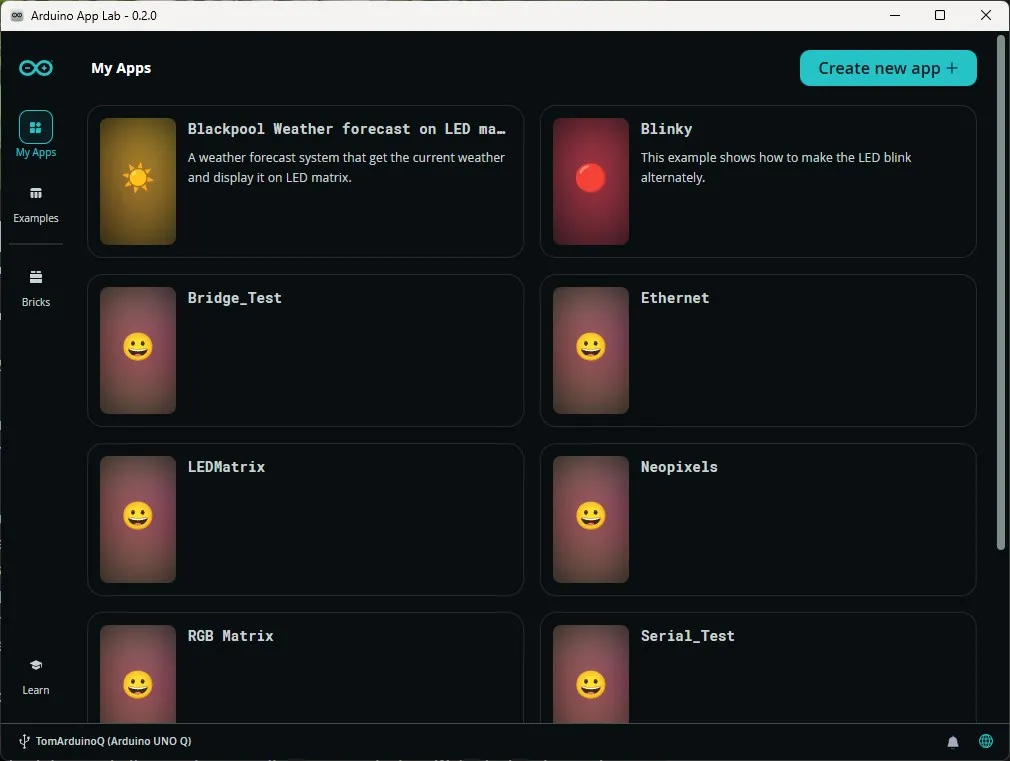Image resolution: width=1010 pixels, height=761 pixels.
Task: Click the Create new app button
Action: tap(888, 68)
